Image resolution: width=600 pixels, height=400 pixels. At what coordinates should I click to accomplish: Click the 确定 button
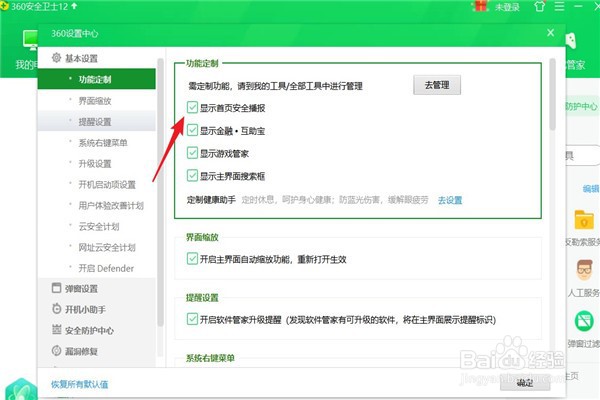point(525,383)
